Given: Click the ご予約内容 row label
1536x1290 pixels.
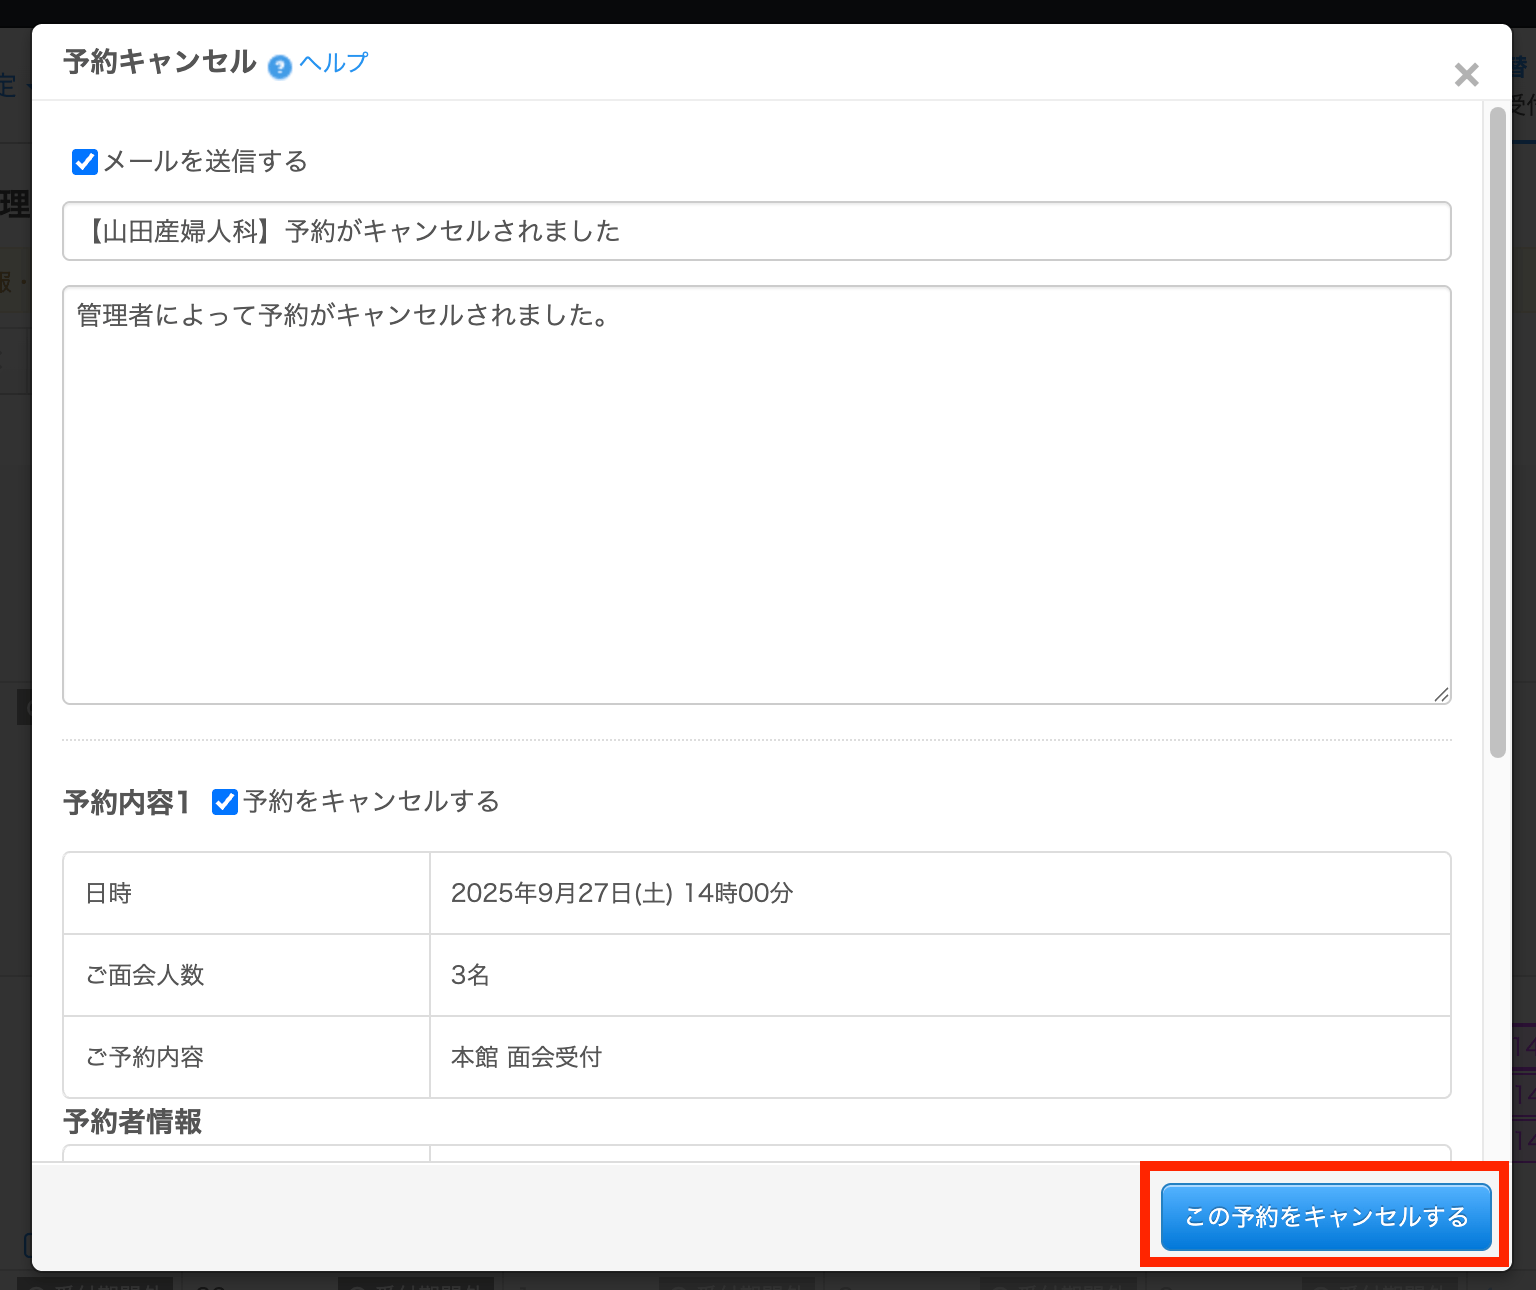Looking at the screenshot, I should point(144,1057).
